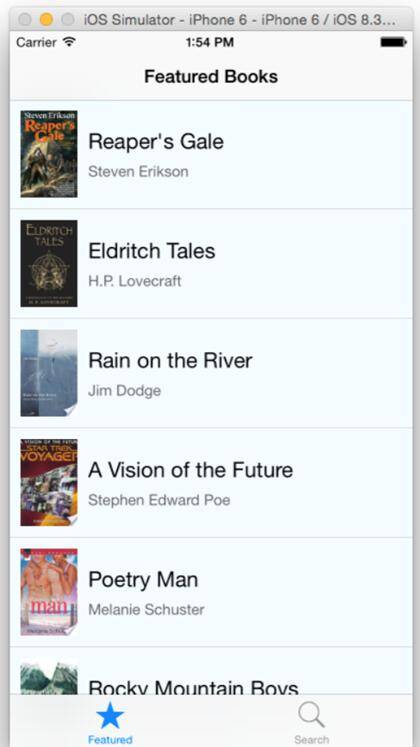The image size is (420, 747).
Task: Tap the Reaper's Gale book cover
Action: point(49,154)
